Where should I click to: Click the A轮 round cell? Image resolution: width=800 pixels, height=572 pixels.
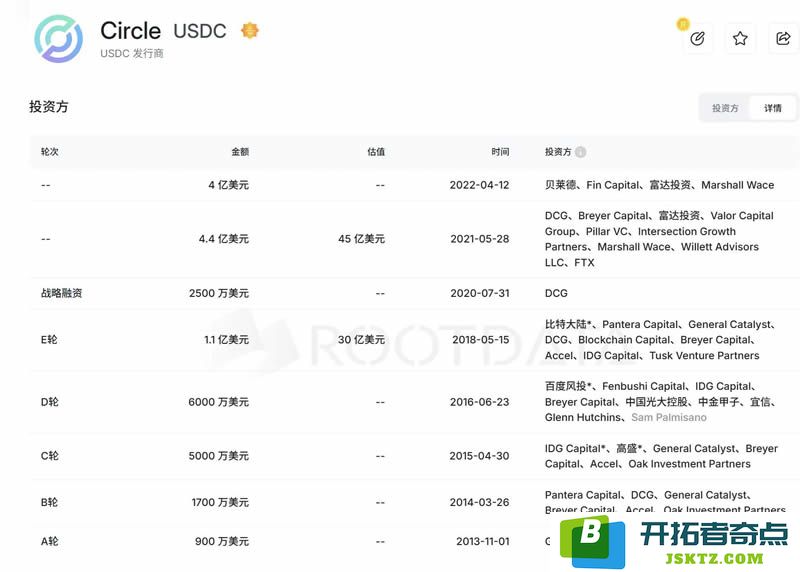[49, 541]
